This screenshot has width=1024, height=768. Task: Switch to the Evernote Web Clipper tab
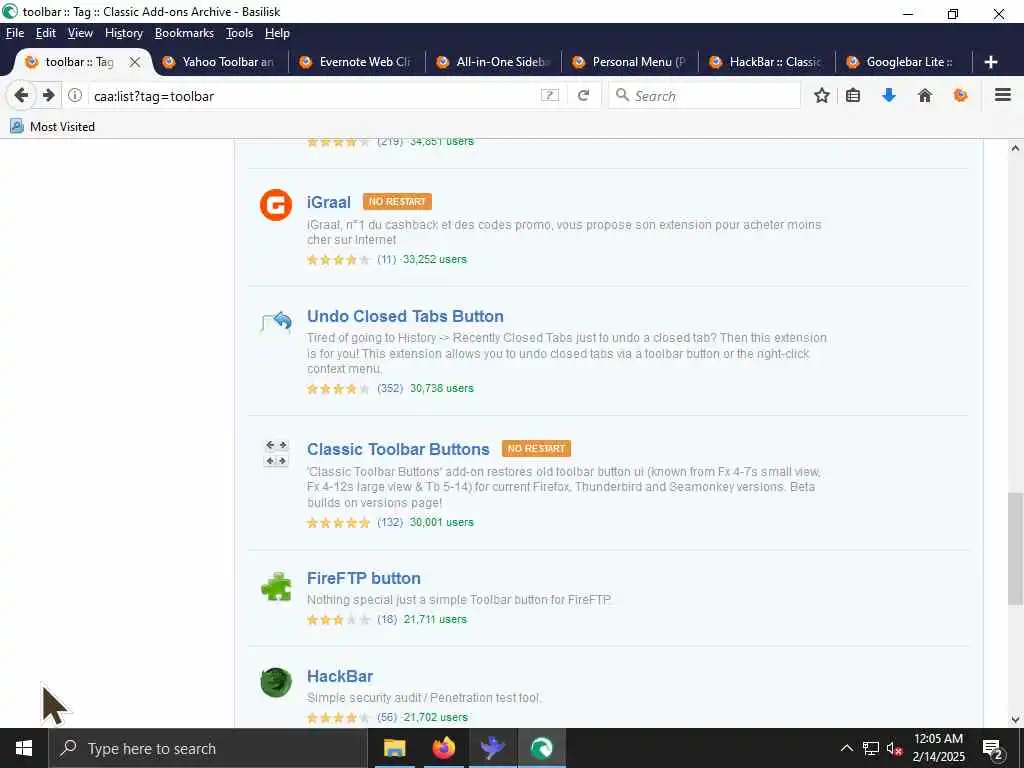(357, 62)
